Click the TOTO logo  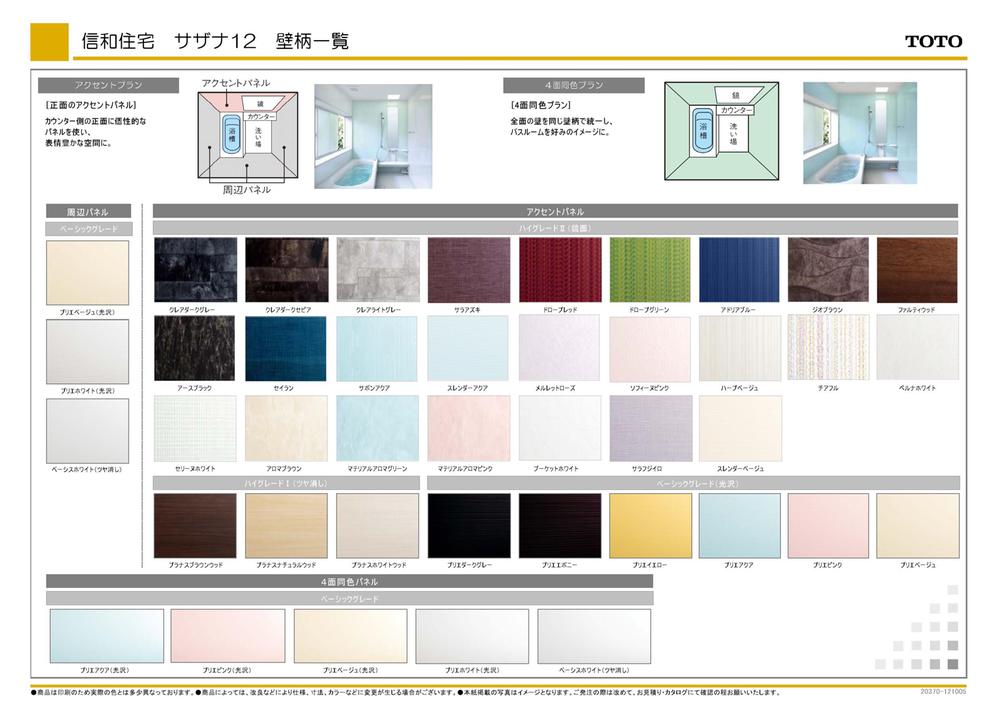click(933, 41)
